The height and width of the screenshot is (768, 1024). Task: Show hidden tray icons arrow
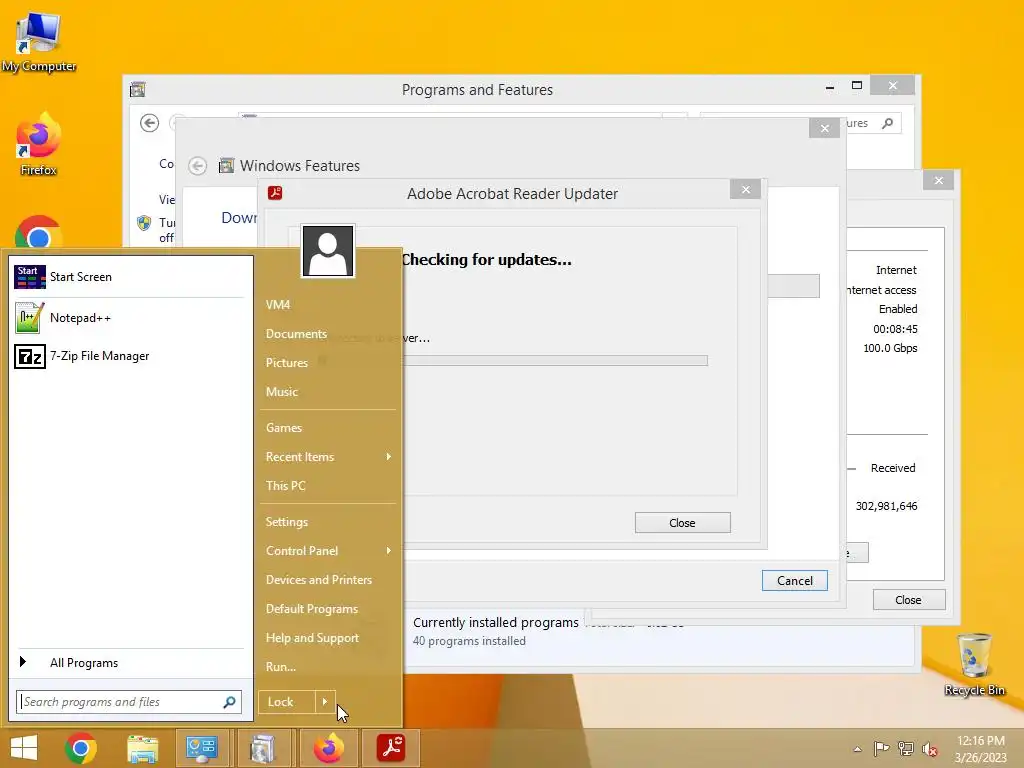857,749
